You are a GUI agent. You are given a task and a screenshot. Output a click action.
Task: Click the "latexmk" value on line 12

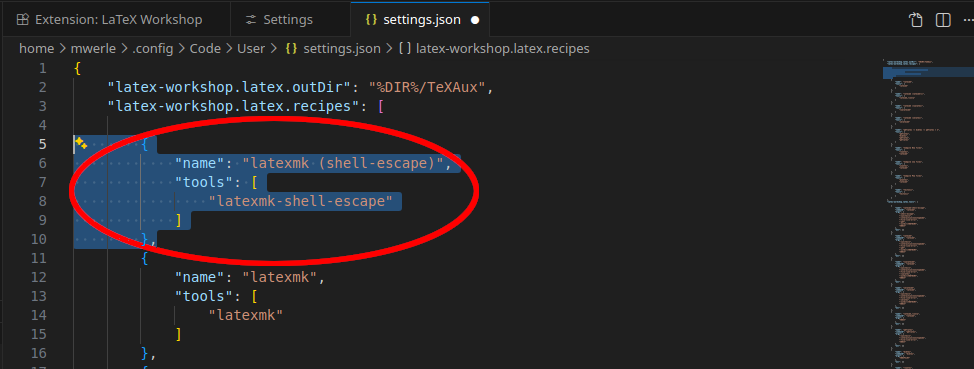[280, 277]
